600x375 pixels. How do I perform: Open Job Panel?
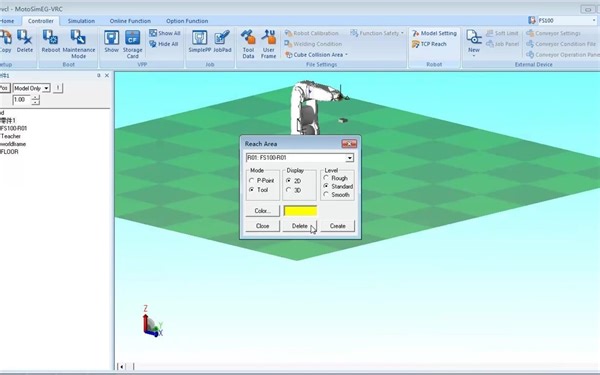(x=502, y=44)
